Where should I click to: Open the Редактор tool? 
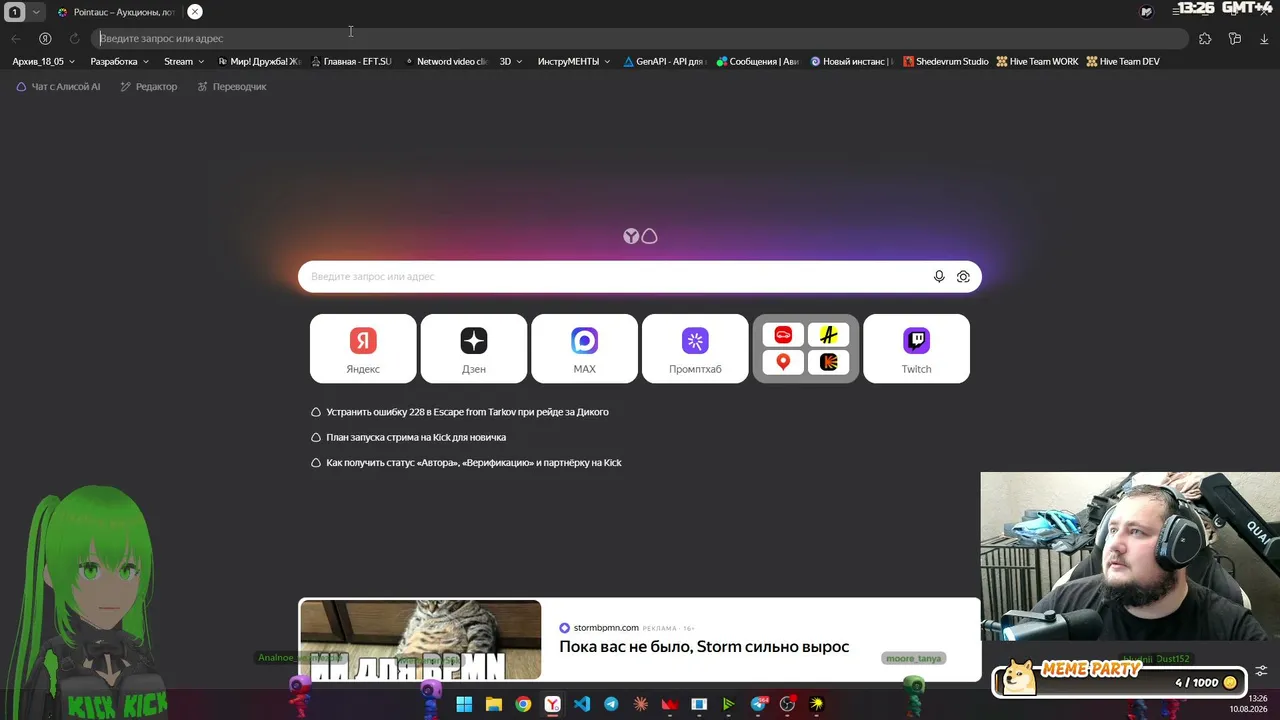pos(149,87)
